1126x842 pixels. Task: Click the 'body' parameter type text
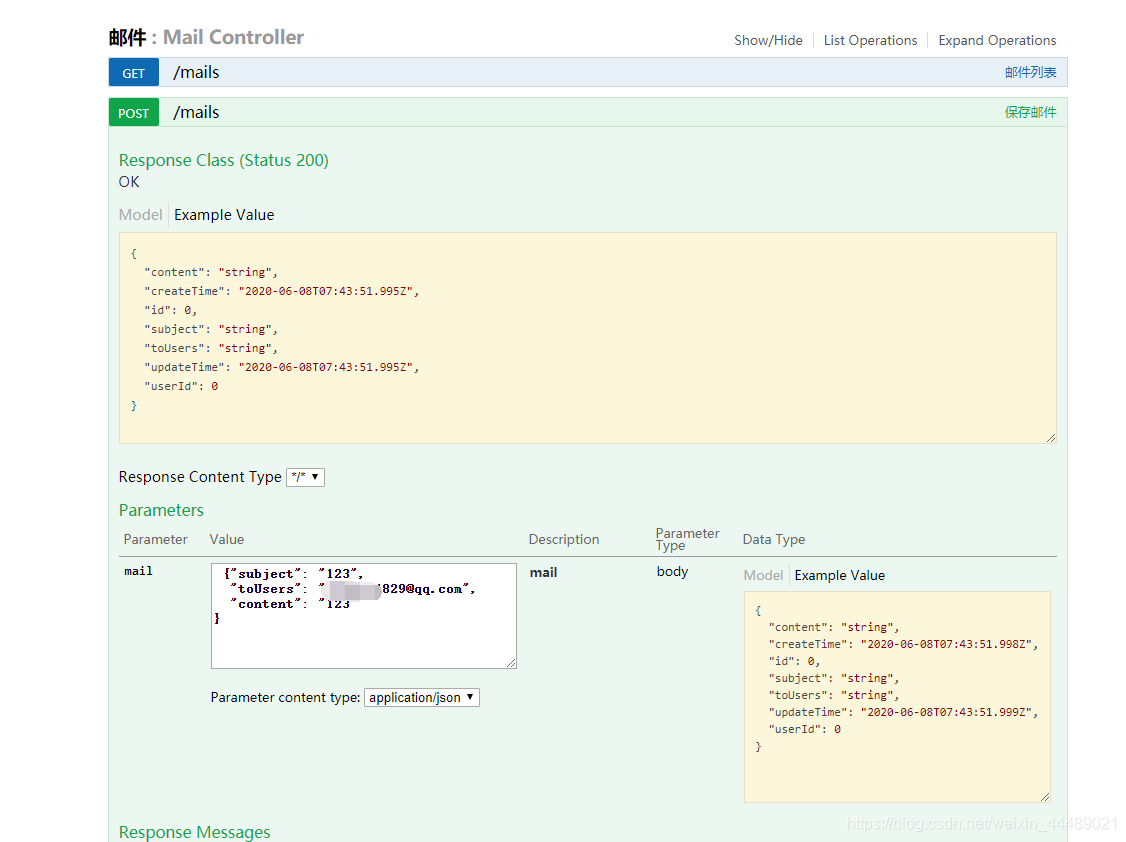pos(672,572)
